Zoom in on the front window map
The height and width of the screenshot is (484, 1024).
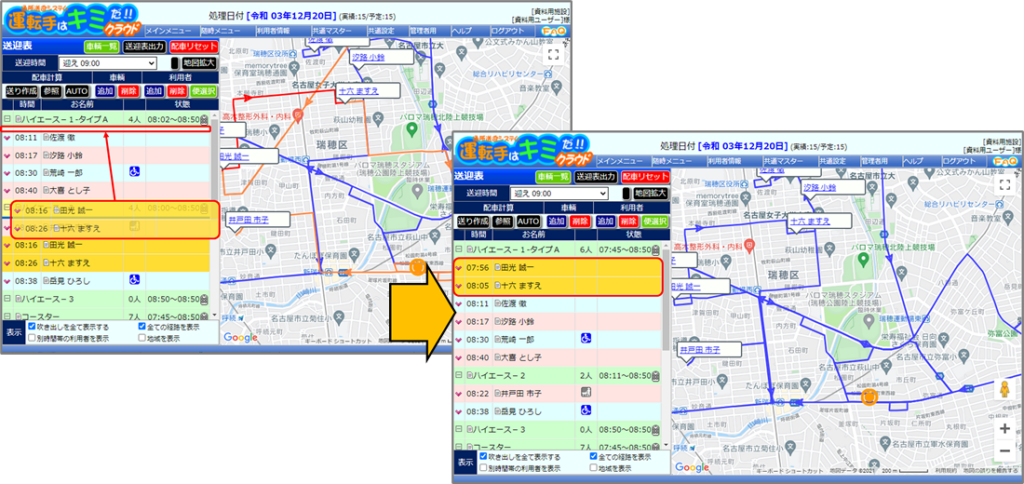point(1004,428)
